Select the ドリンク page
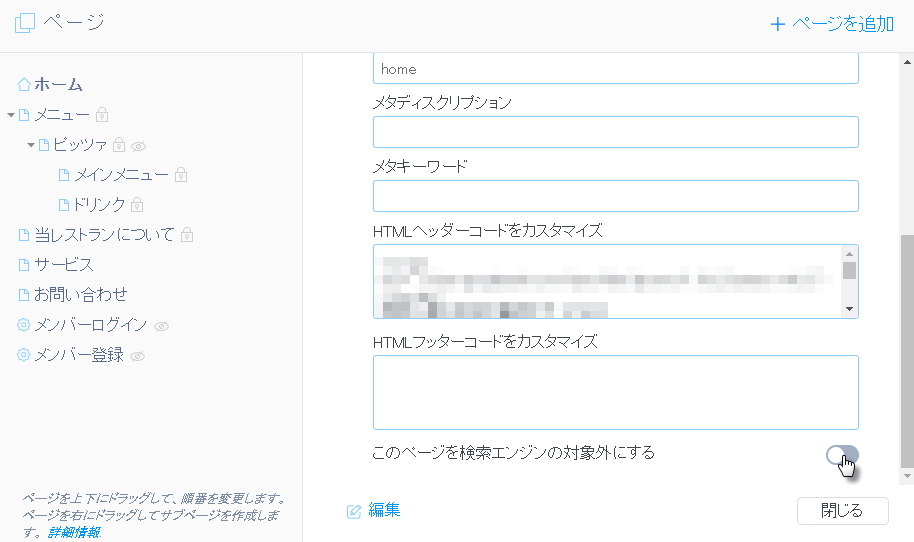The image size is (914, 542). point(99,205)
